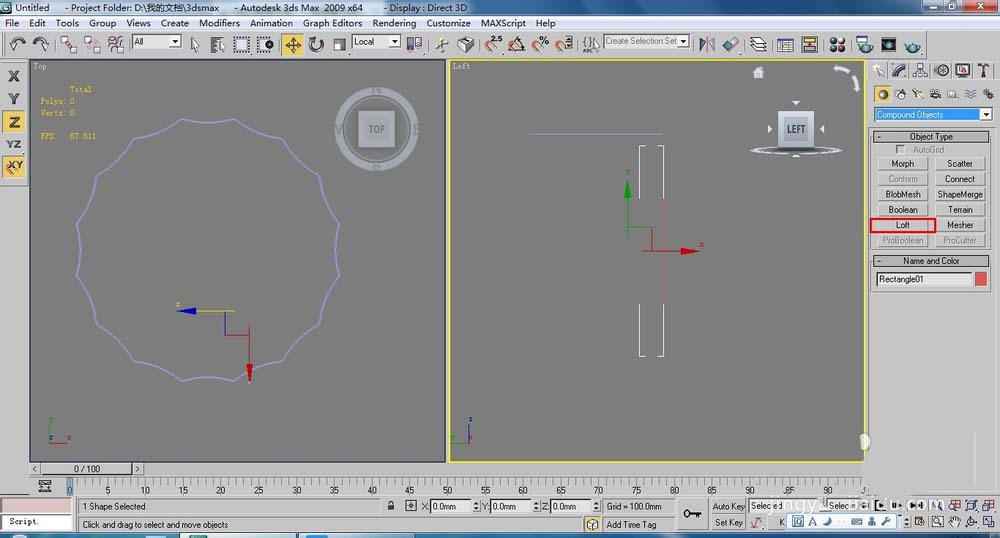Image resolution: width=1000 pixels, height=538 pixels.
Task: Activate the Select Object arrow tool
Action: click(x=195, y=45)
